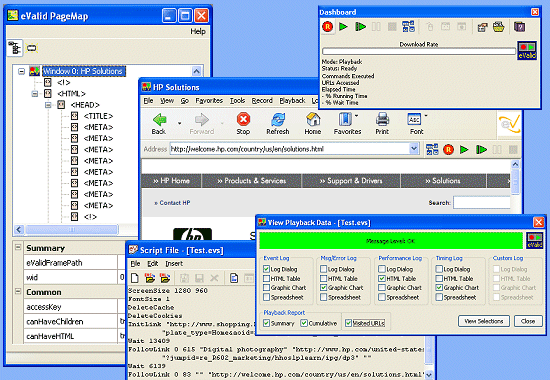Click green Play icon beside address bar
550x380 pixels.
coord(464,150)
